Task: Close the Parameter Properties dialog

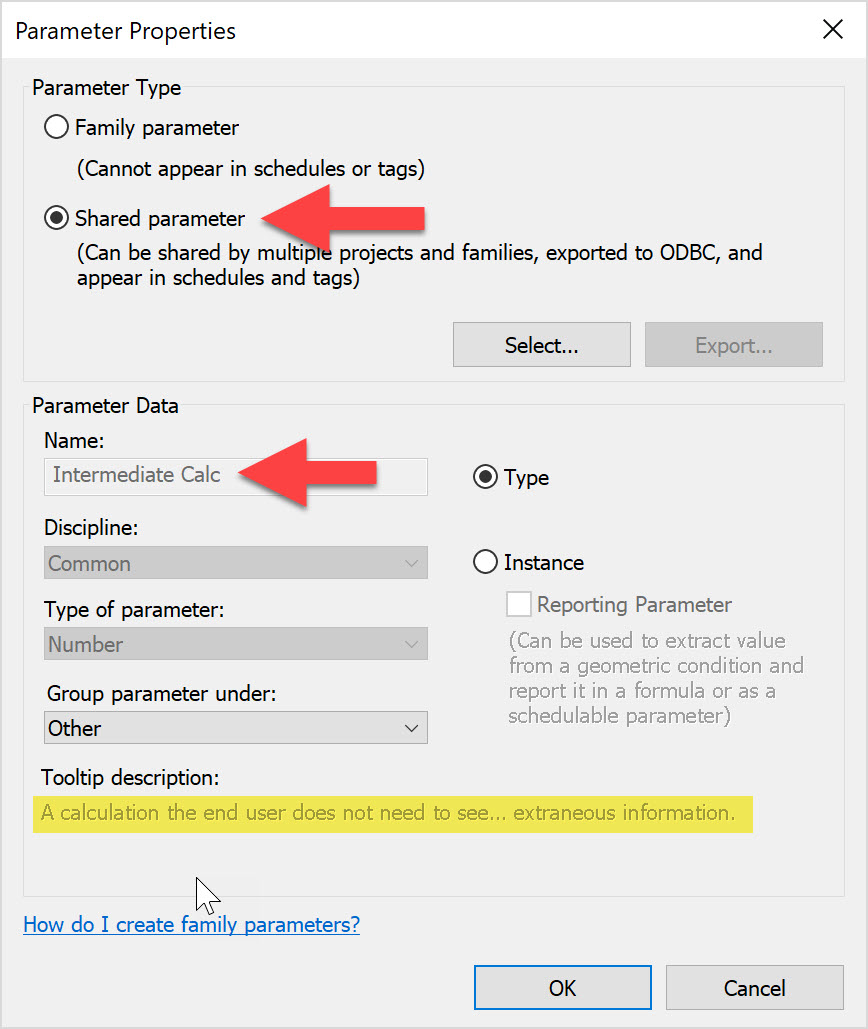Action: pos(833,29)
